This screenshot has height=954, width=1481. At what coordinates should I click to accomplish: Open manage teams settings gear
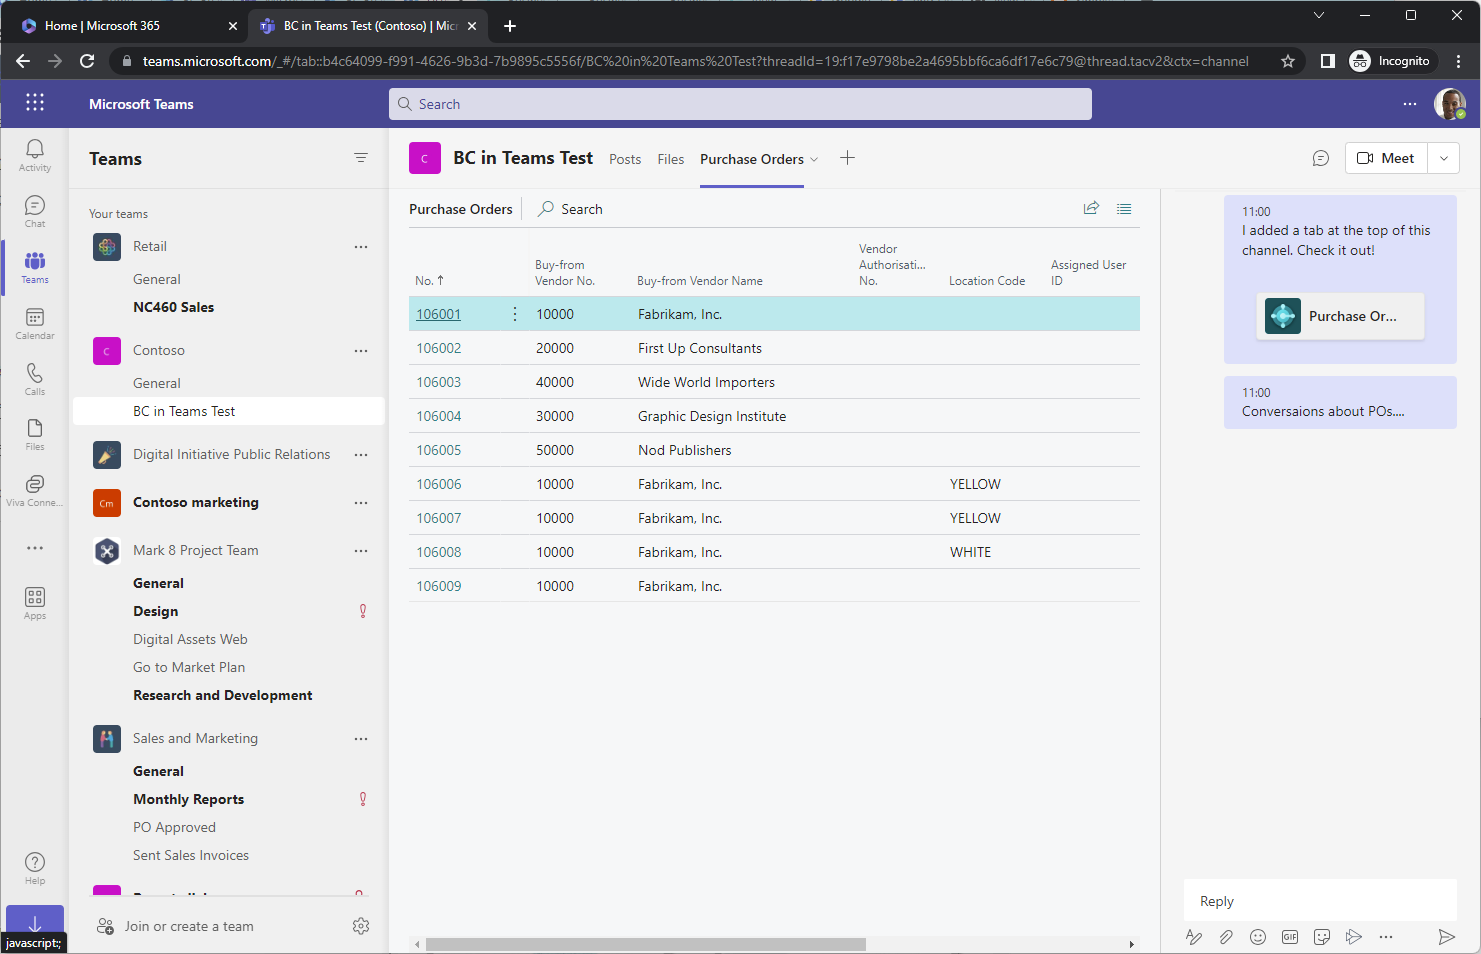coord(361,926)
